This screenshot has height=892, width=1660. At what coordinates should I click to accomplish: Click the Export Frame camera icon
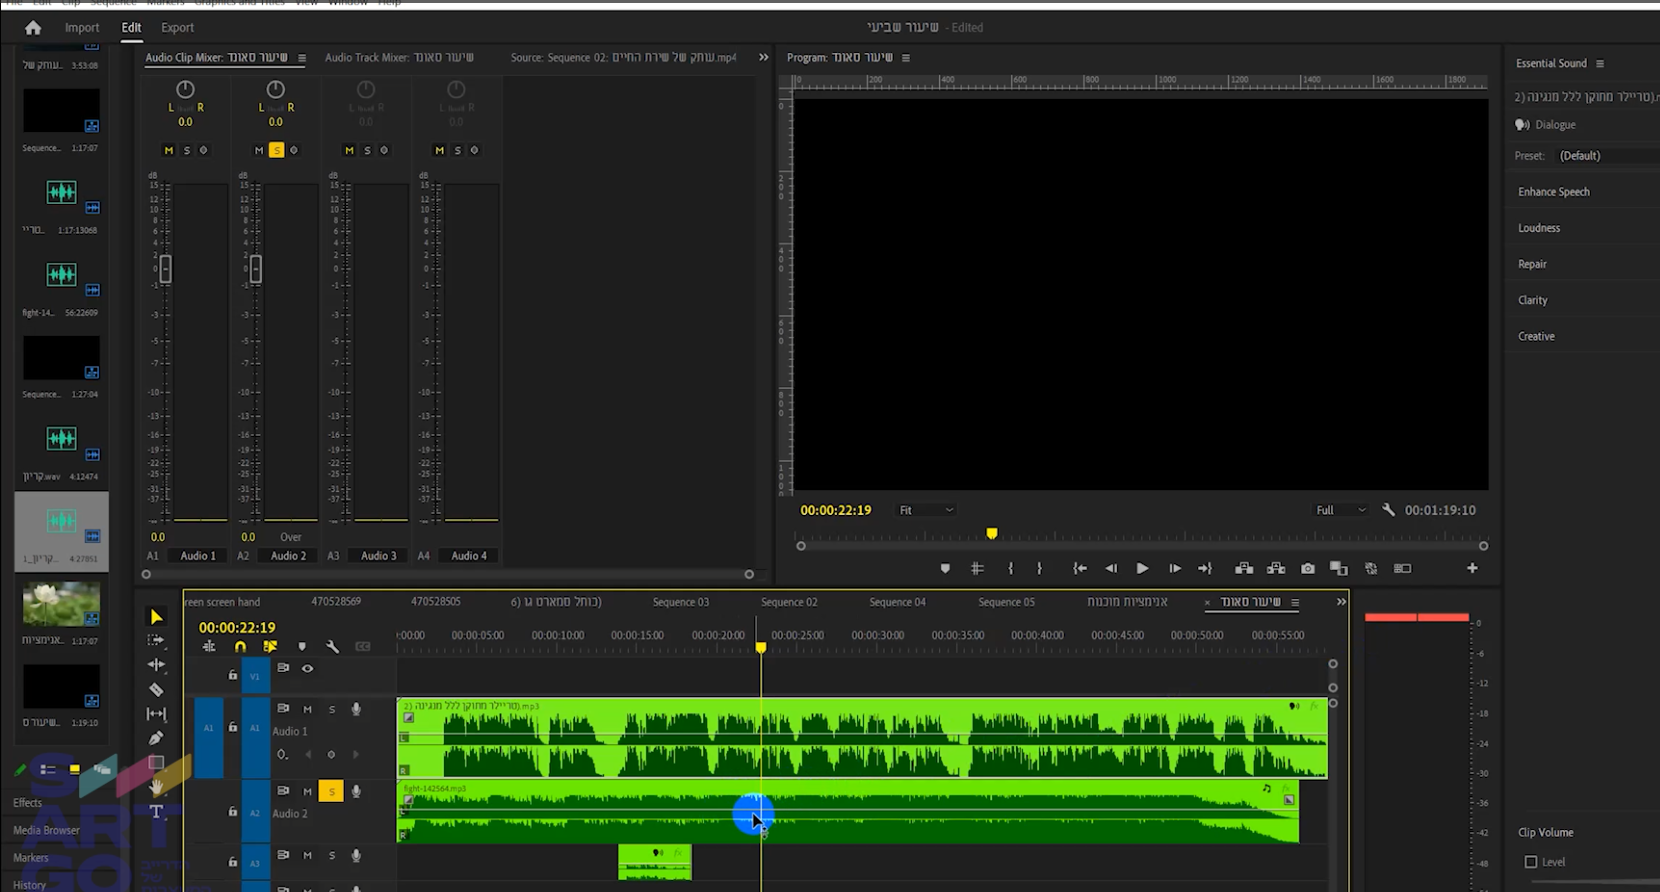click(1307, 568)
